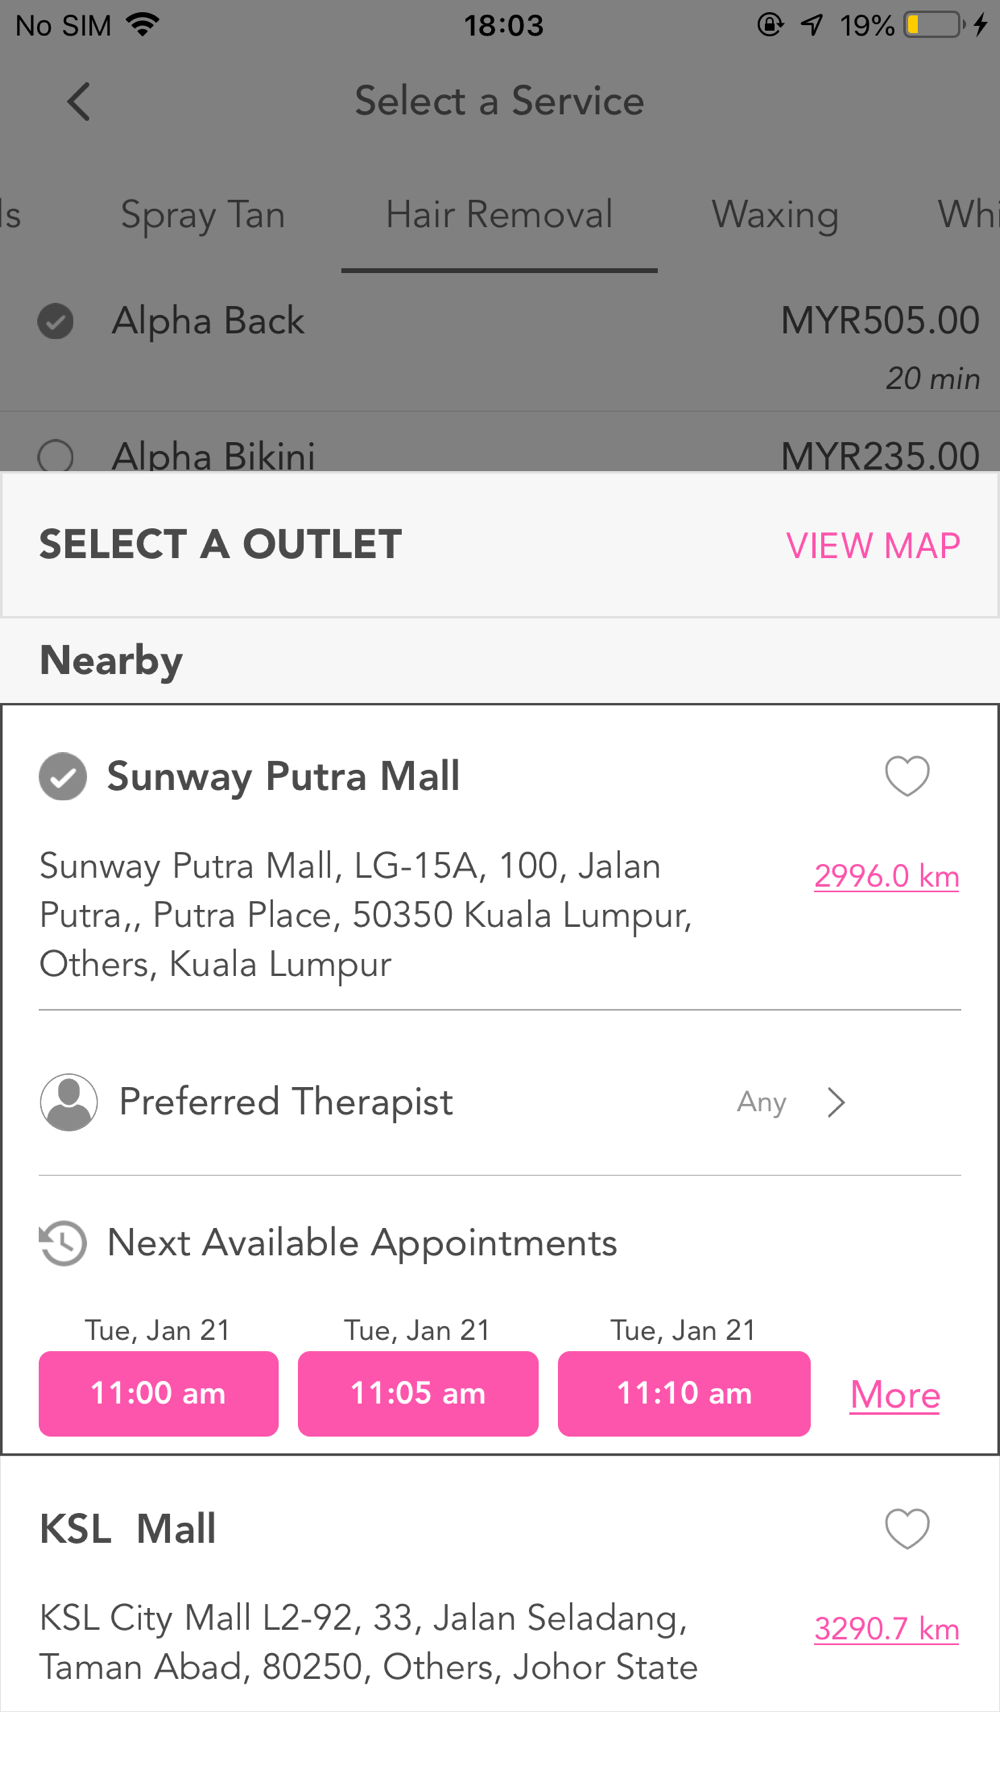
Task: Open the 2996.0 km distance link
Action: (x=887, y=876)
